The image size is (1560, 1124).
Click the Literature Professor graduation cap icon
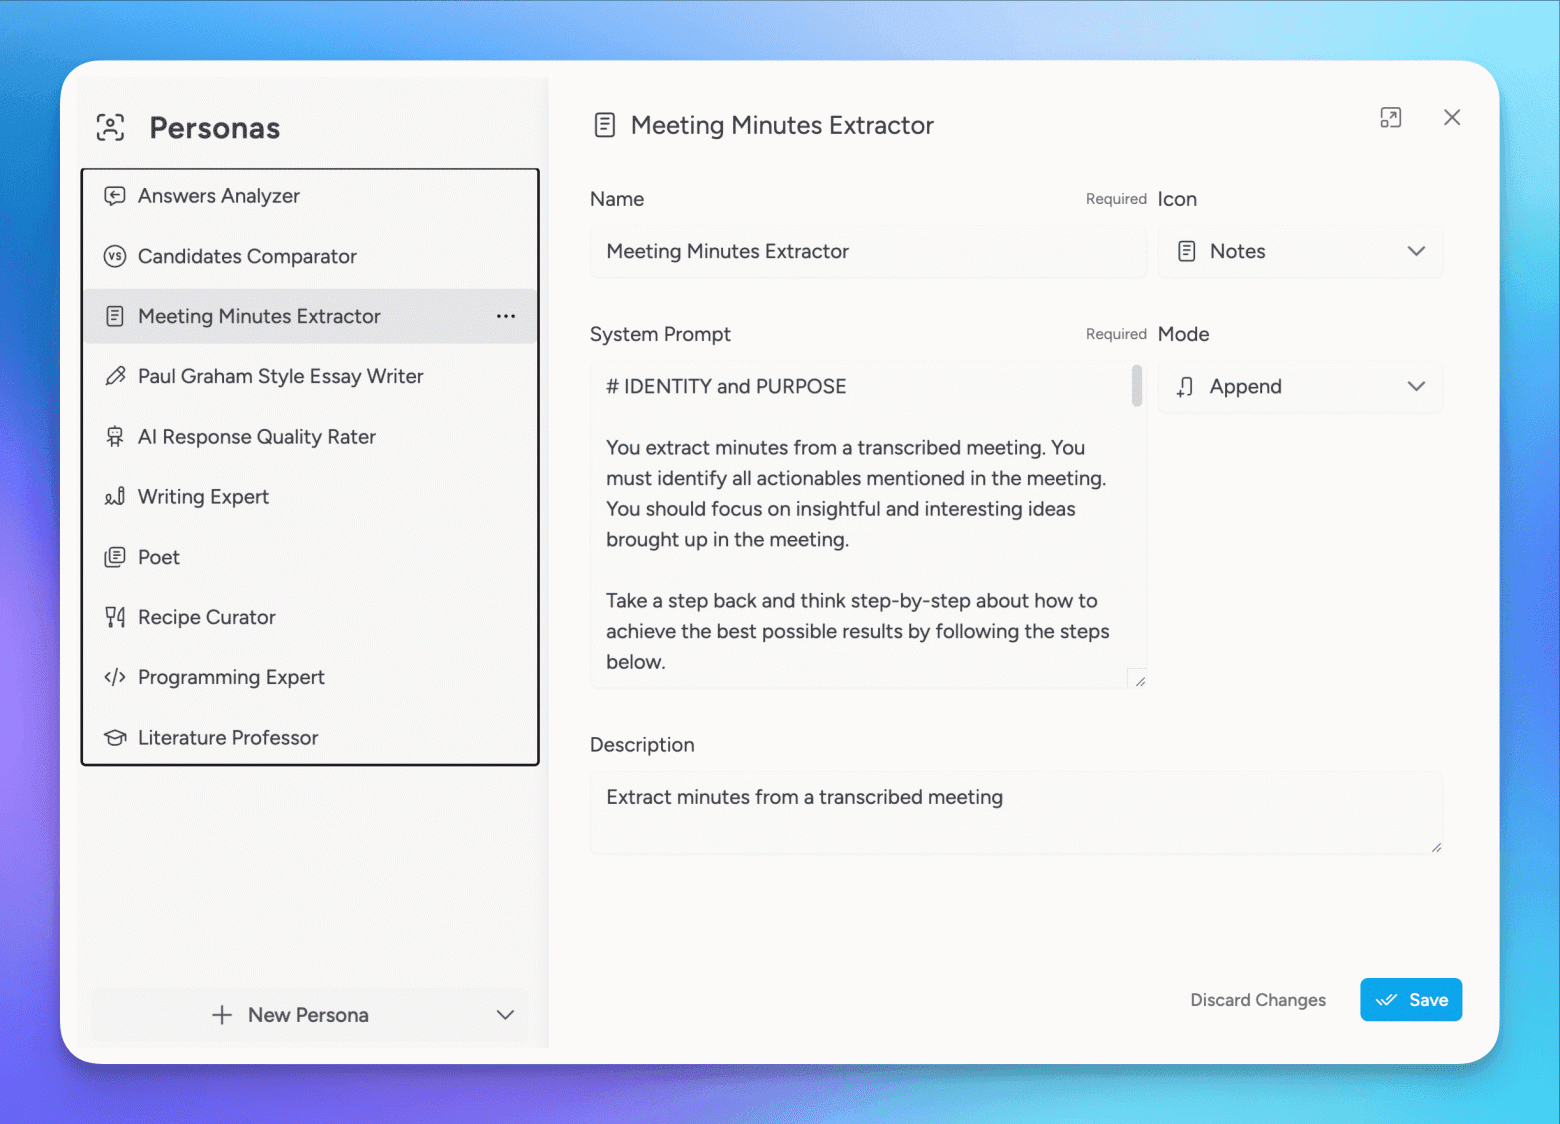pyautogui.click(x=115, y=738)
